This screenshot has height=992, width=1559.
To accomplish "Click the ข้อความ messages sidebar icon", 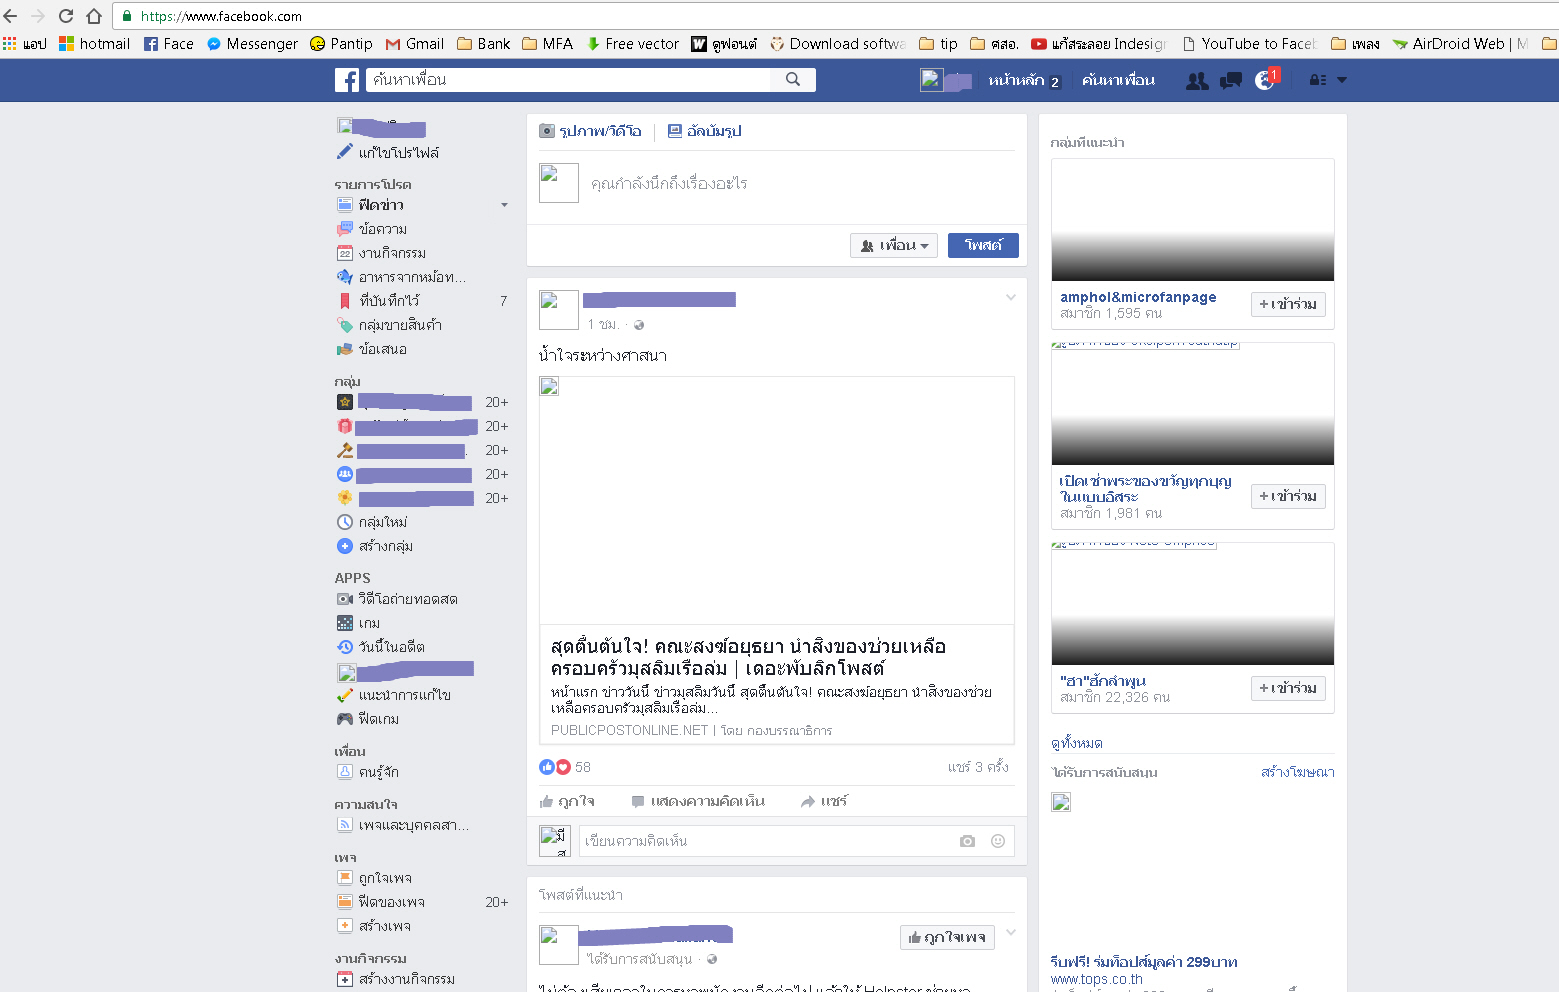I will (345, 229).
